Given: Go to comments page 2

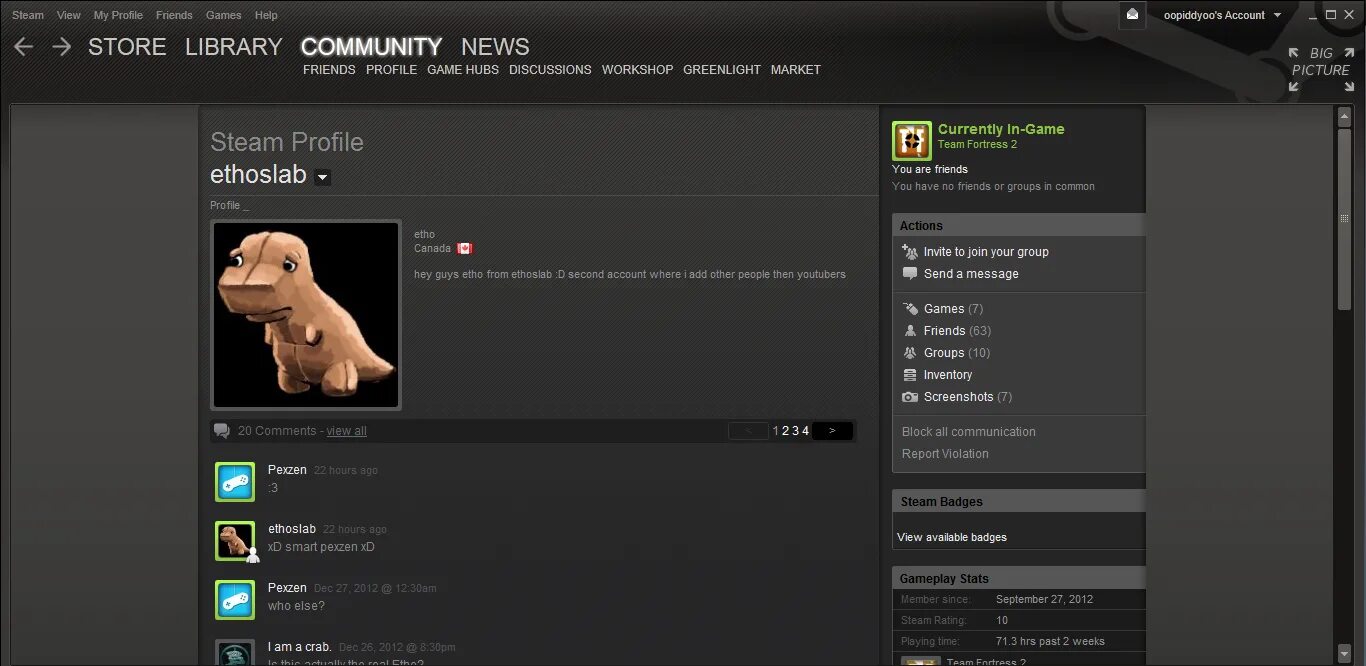Looking at the screenshot, I should 785,431.
